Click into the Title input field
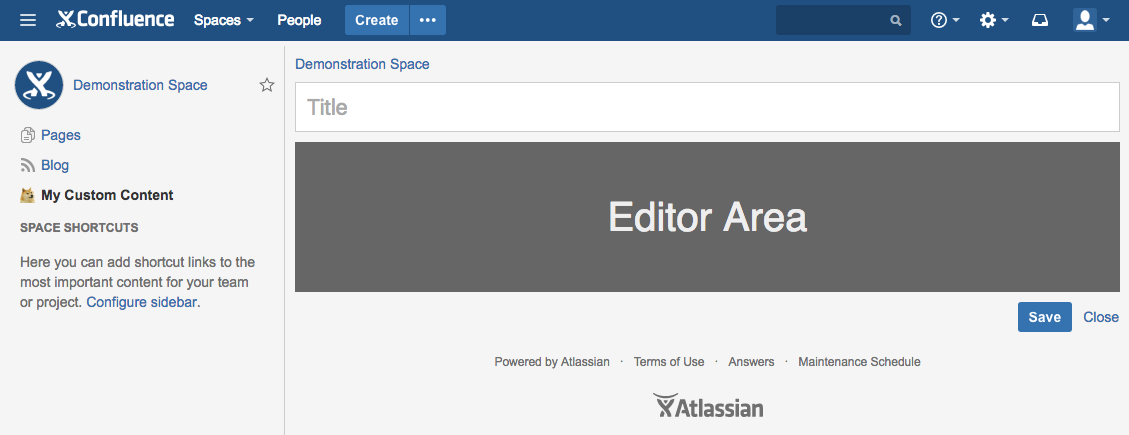 (x=706, y=107)
